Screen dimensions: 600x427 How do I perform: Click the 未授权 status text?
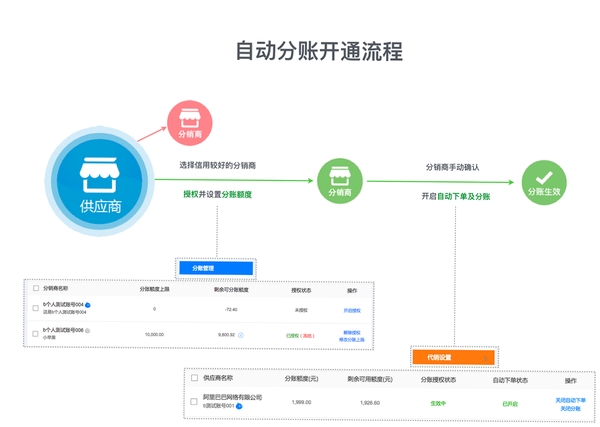[x=301, y=310]
